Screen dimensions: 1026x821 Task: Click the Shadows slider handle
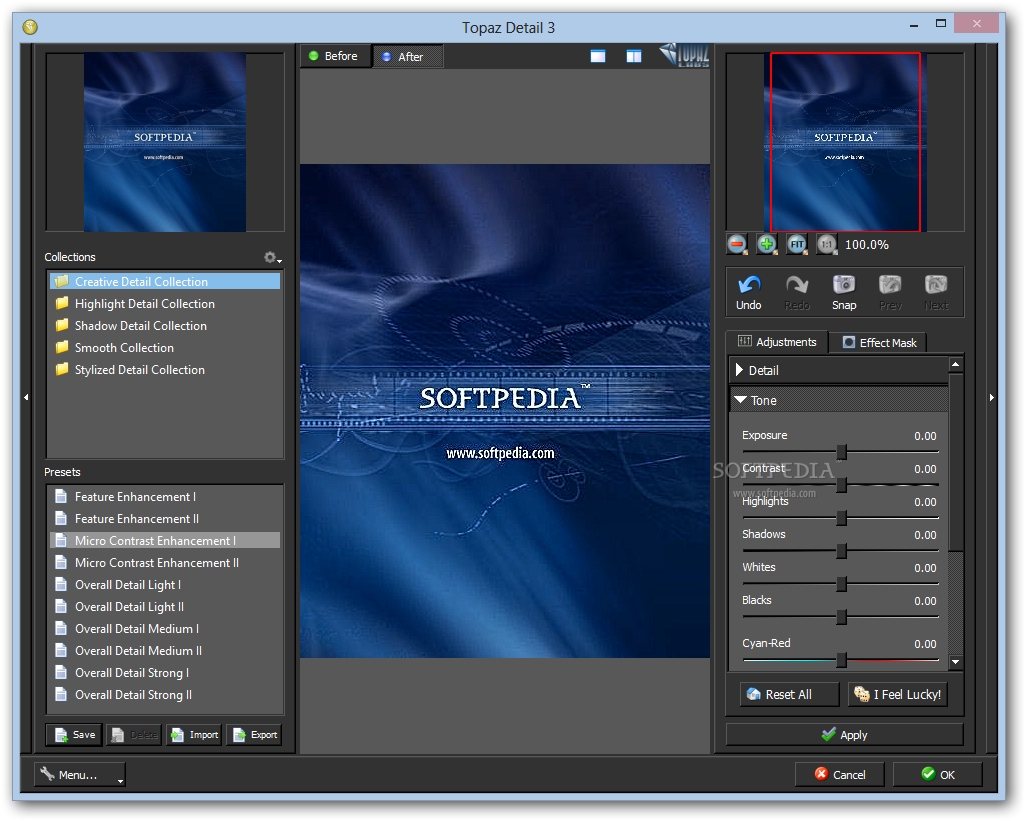click(842, 551)
